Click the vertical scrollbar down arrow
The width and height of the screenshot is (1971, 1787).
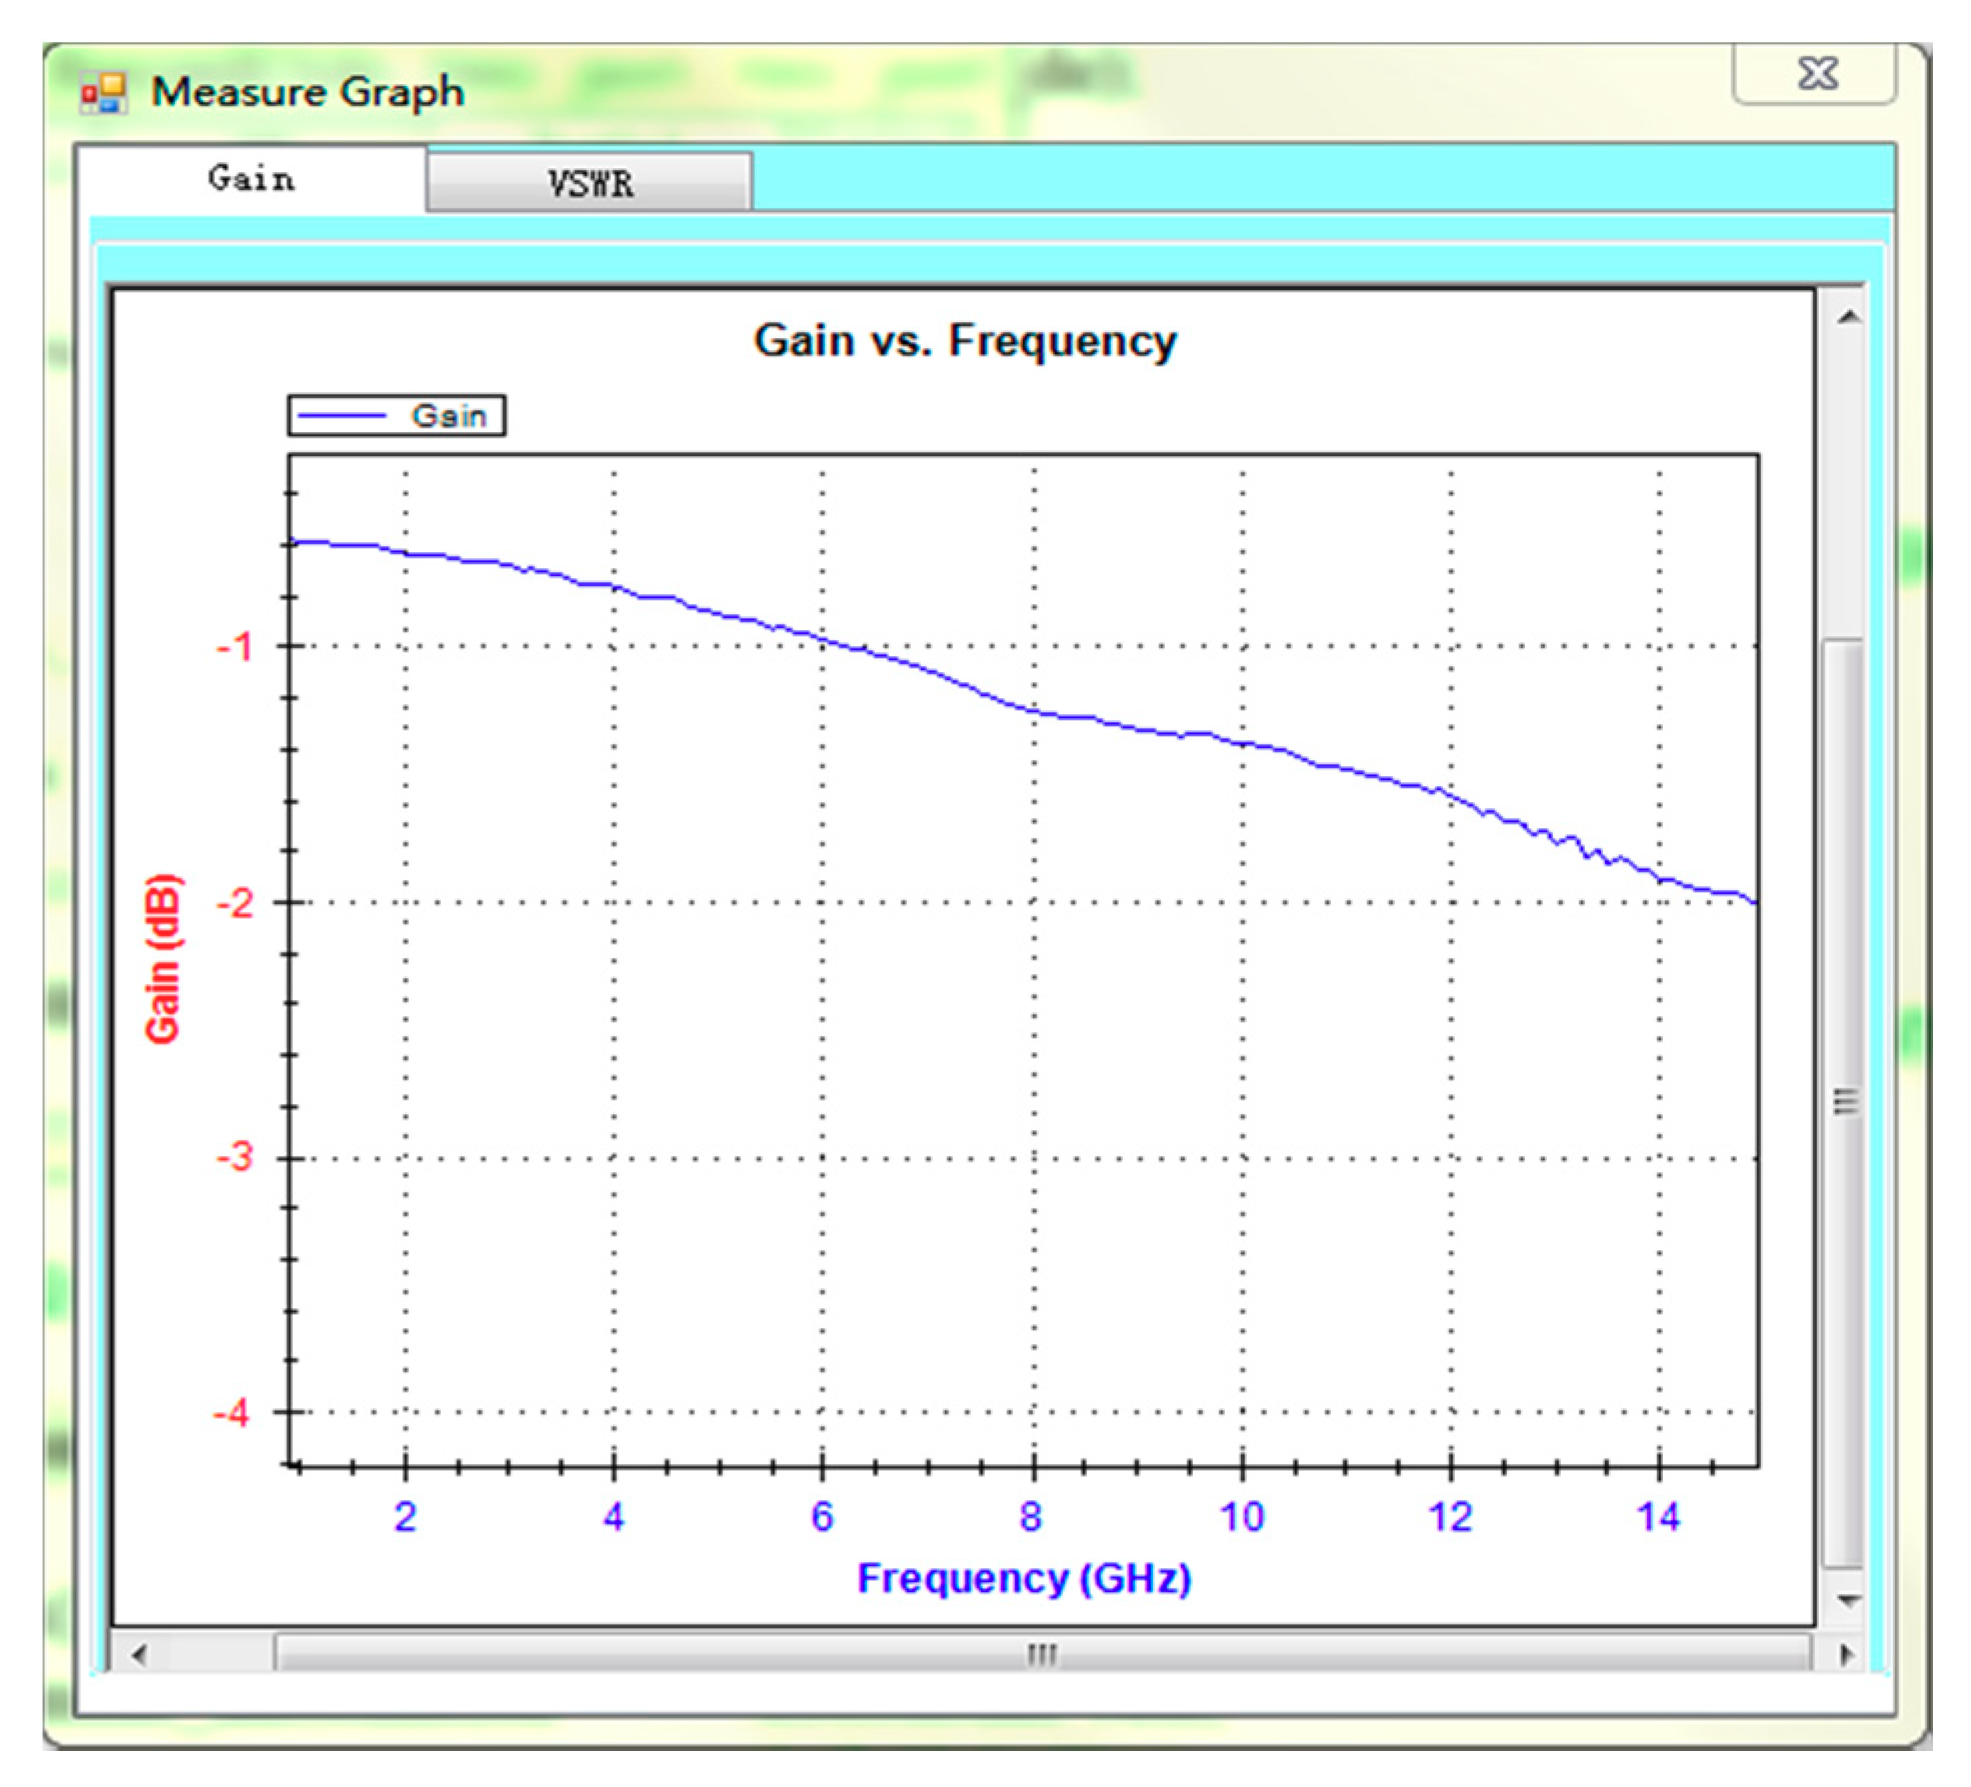(x=1848, y=1600)
